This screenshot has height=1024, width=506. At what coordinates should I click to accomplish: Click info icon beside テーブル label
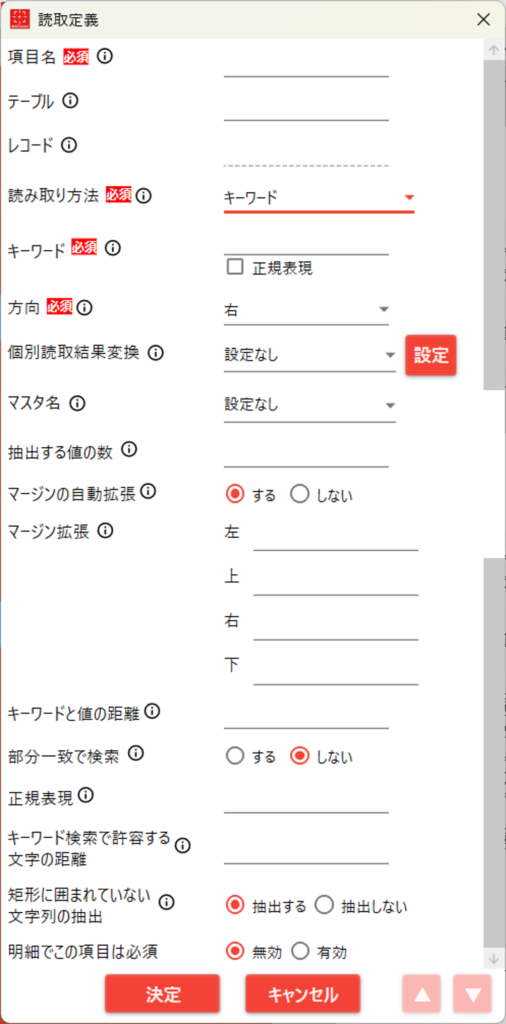point(71,101)
